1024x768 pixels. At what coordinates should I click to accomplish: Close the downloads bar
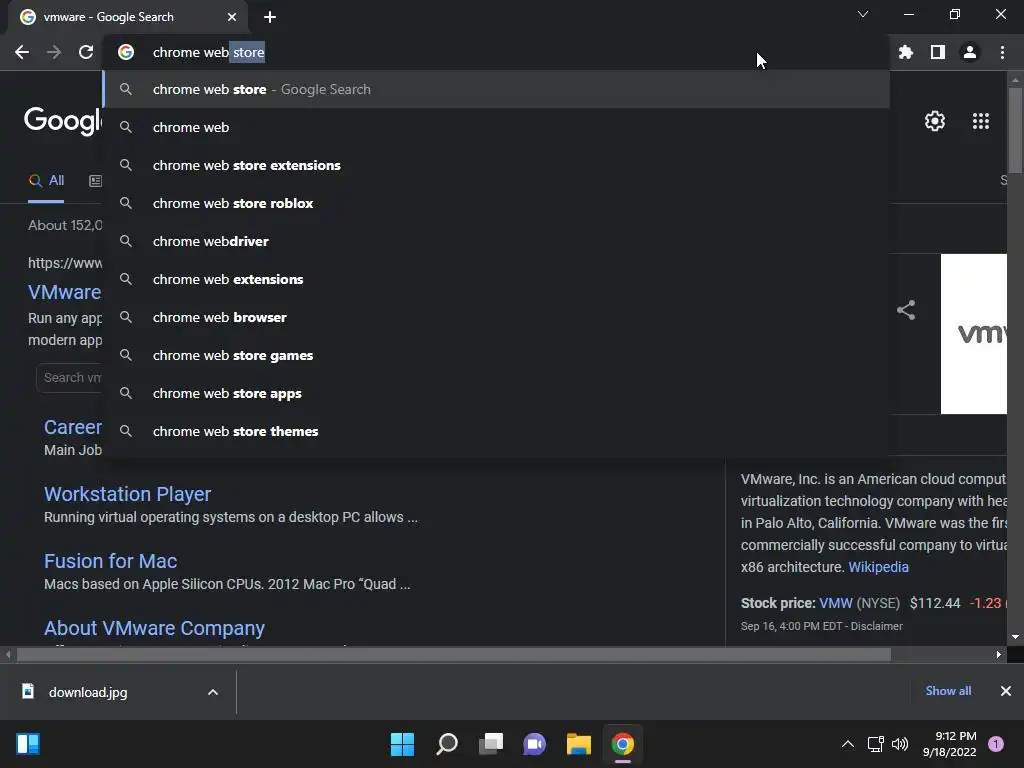click(1006, 691)
